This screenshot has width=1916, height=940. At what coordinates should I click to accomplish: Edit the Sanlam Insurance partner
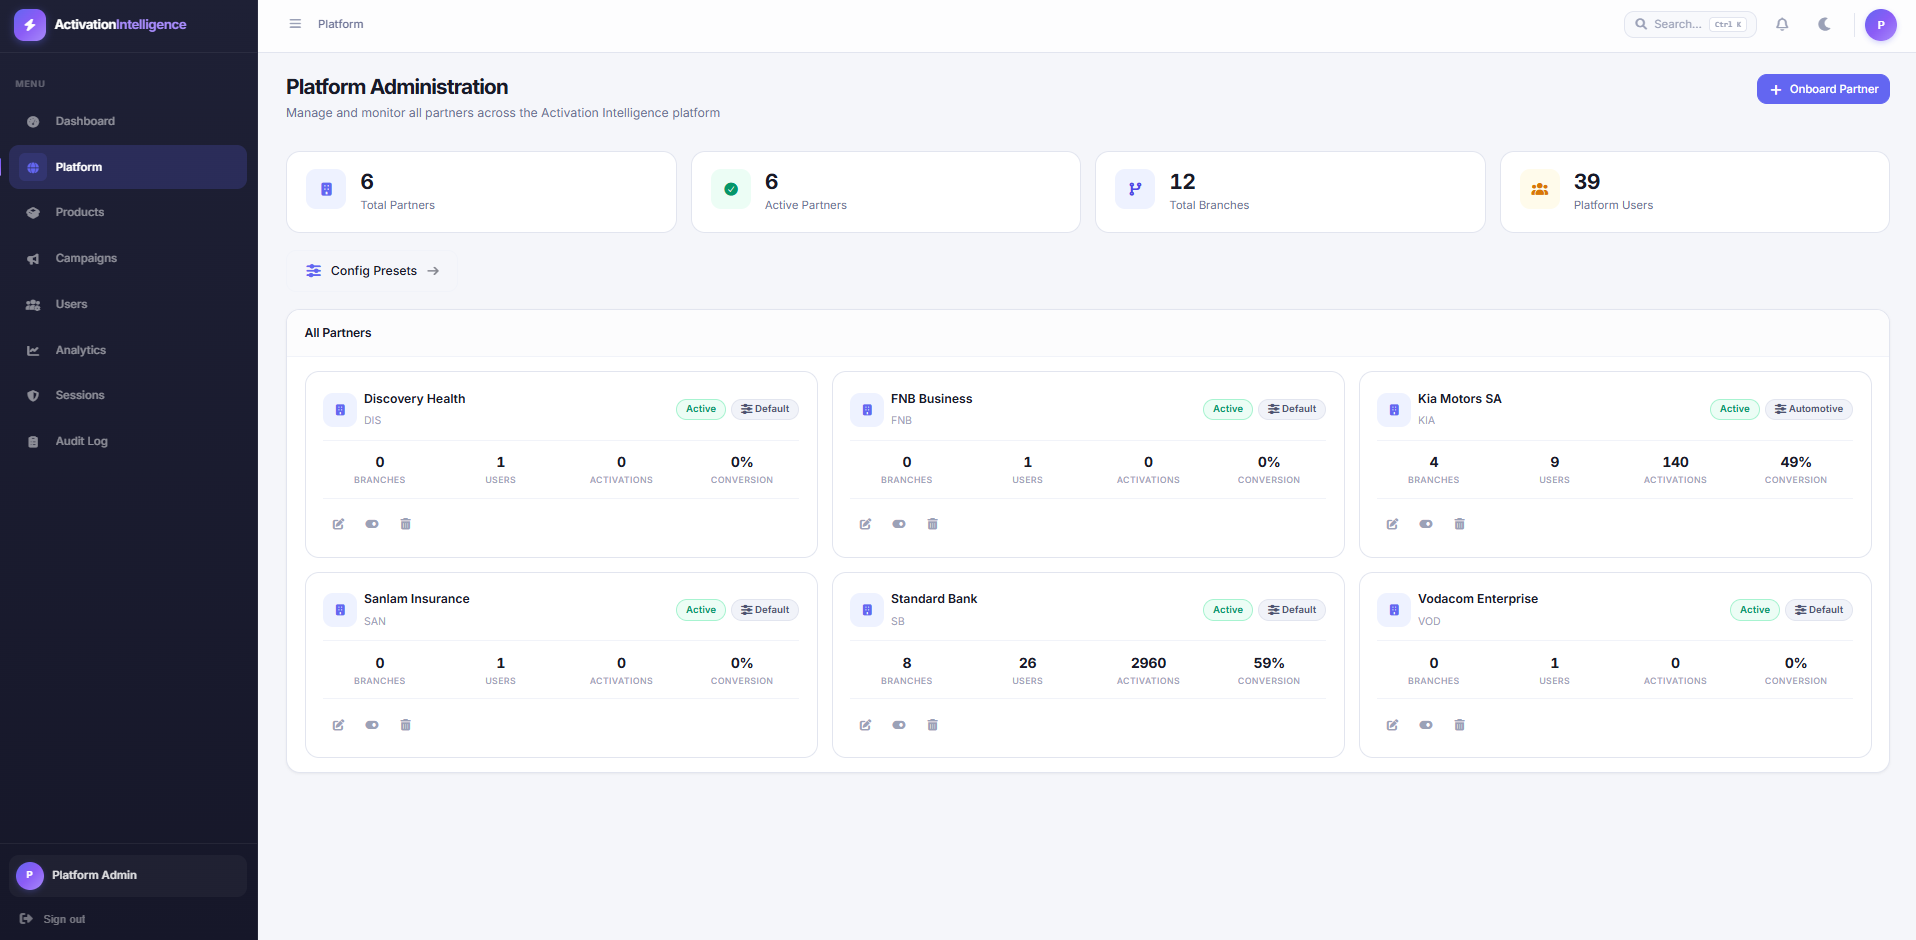coord(338,725)
